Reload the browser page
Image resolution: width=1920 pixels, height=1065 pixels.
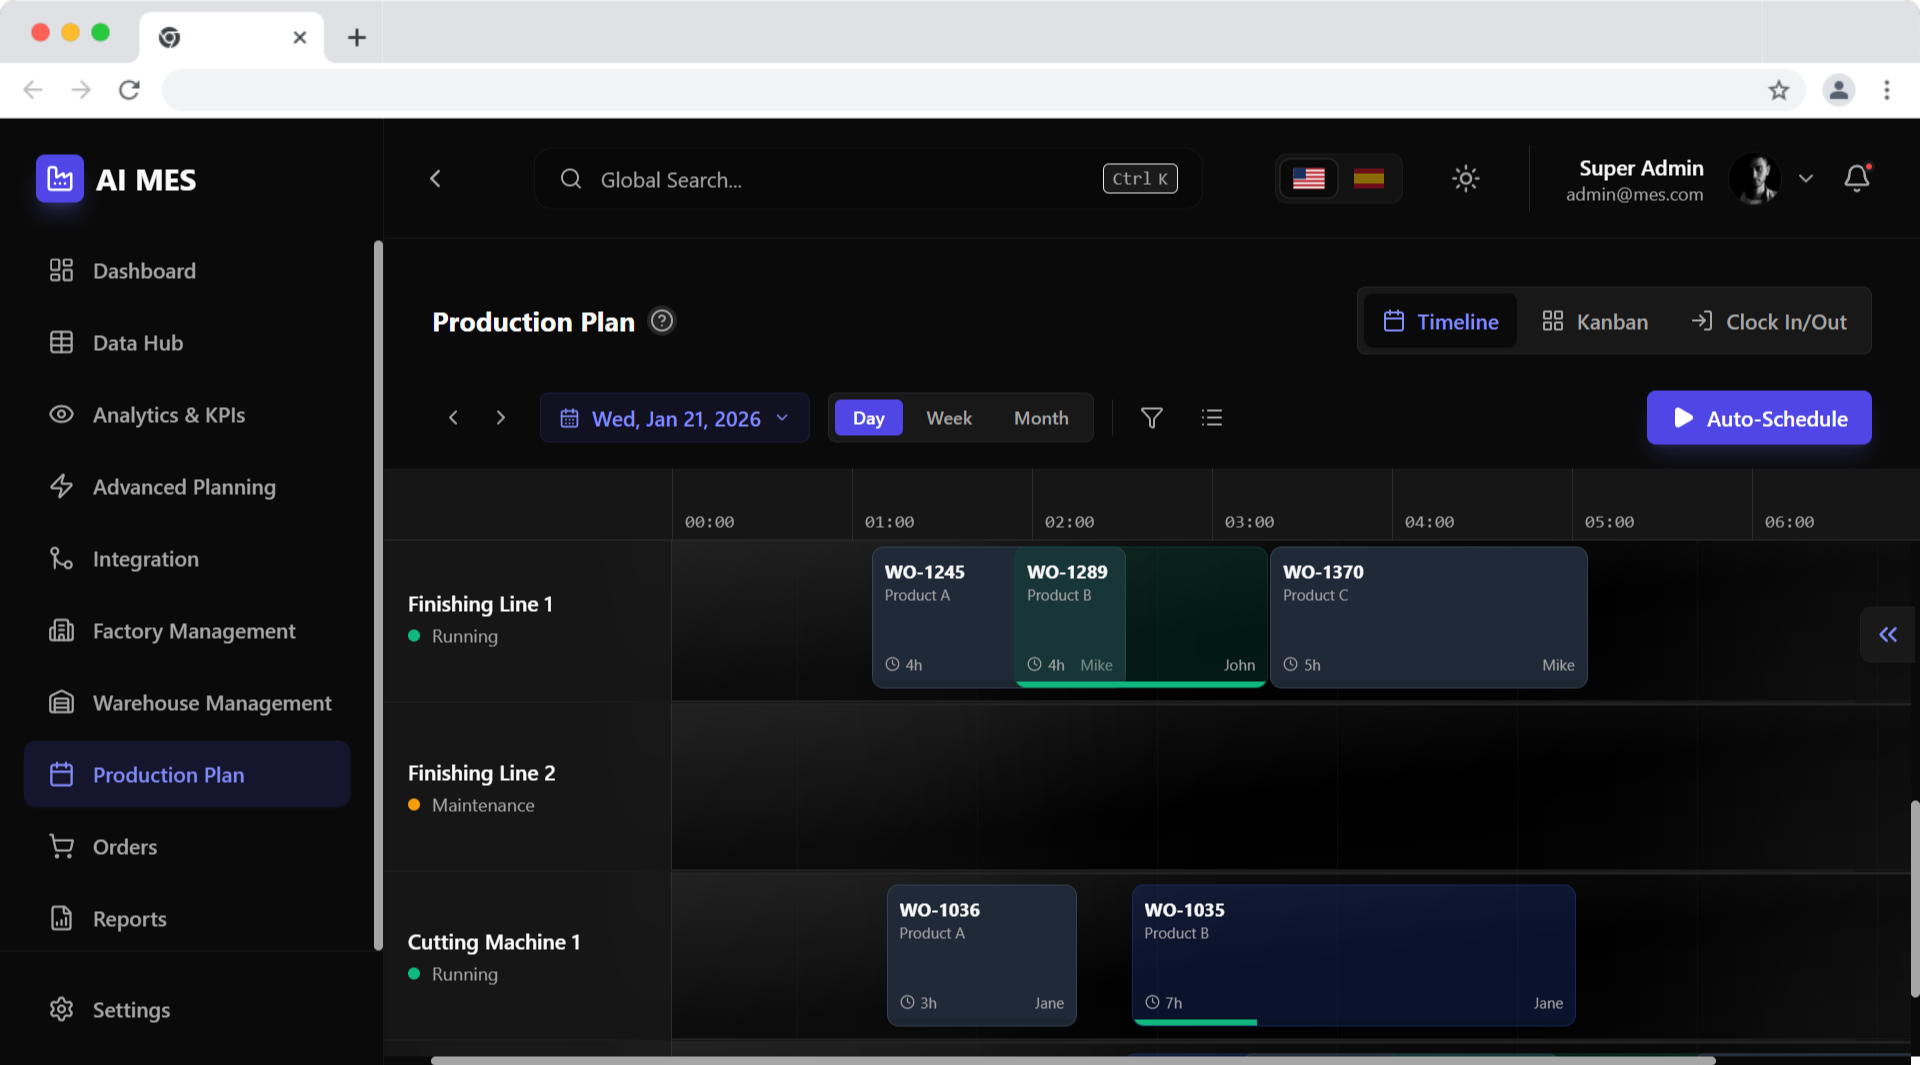click(x=129, y=90)
